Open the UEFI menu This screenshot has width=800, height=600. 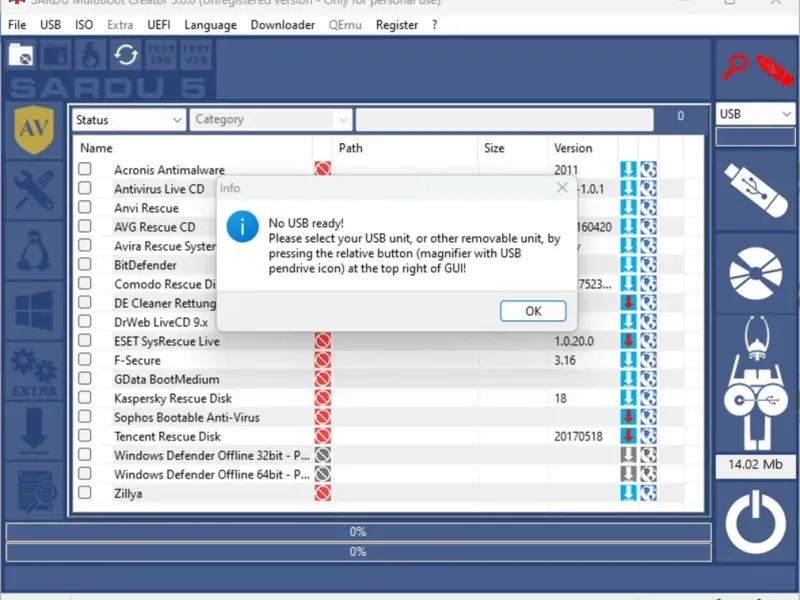[159, 25]
